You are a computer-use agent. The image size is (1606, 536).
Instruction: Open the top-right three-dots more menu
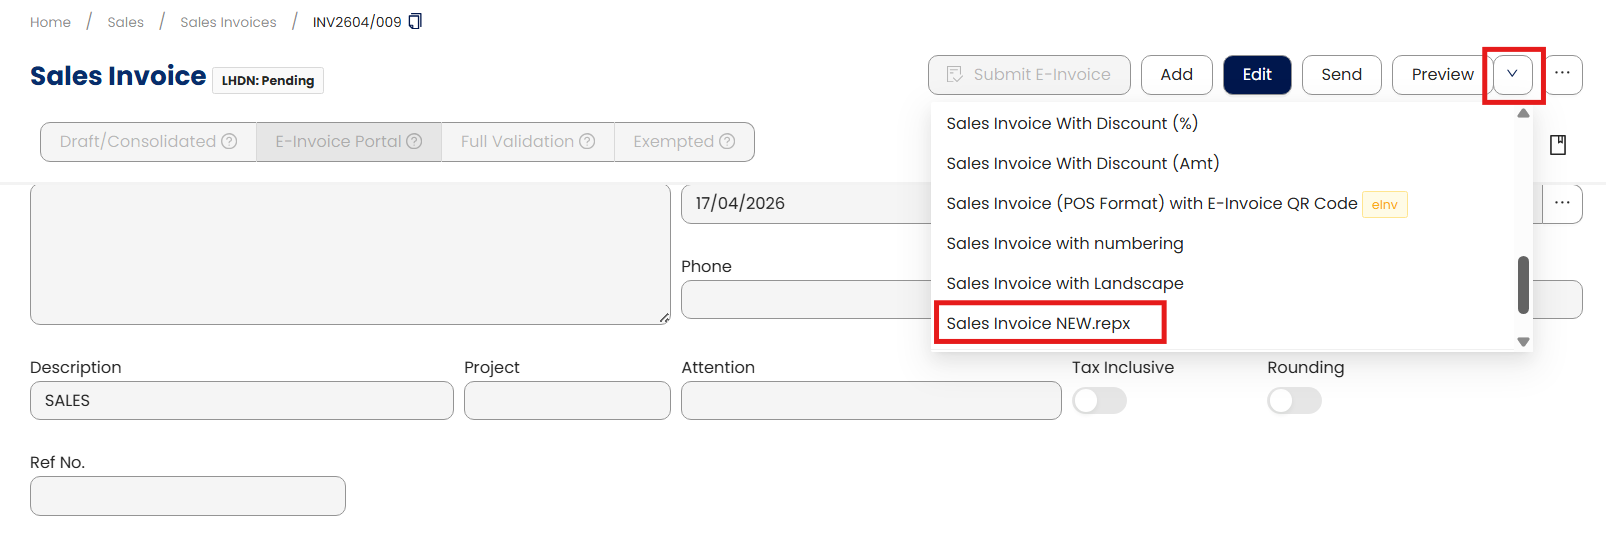[1562, 74]
